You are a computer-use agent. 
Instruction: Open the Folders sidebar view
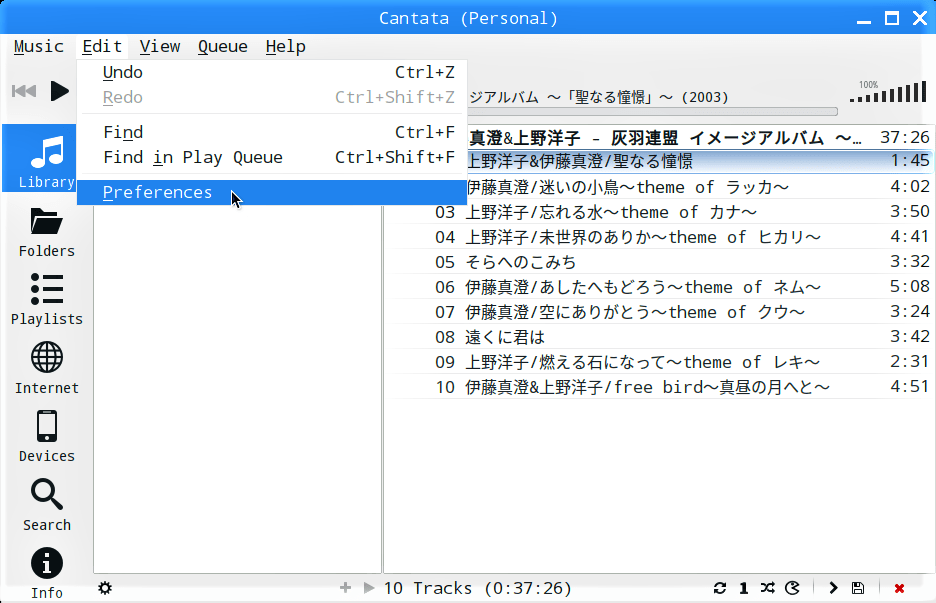tap(47, 232)
